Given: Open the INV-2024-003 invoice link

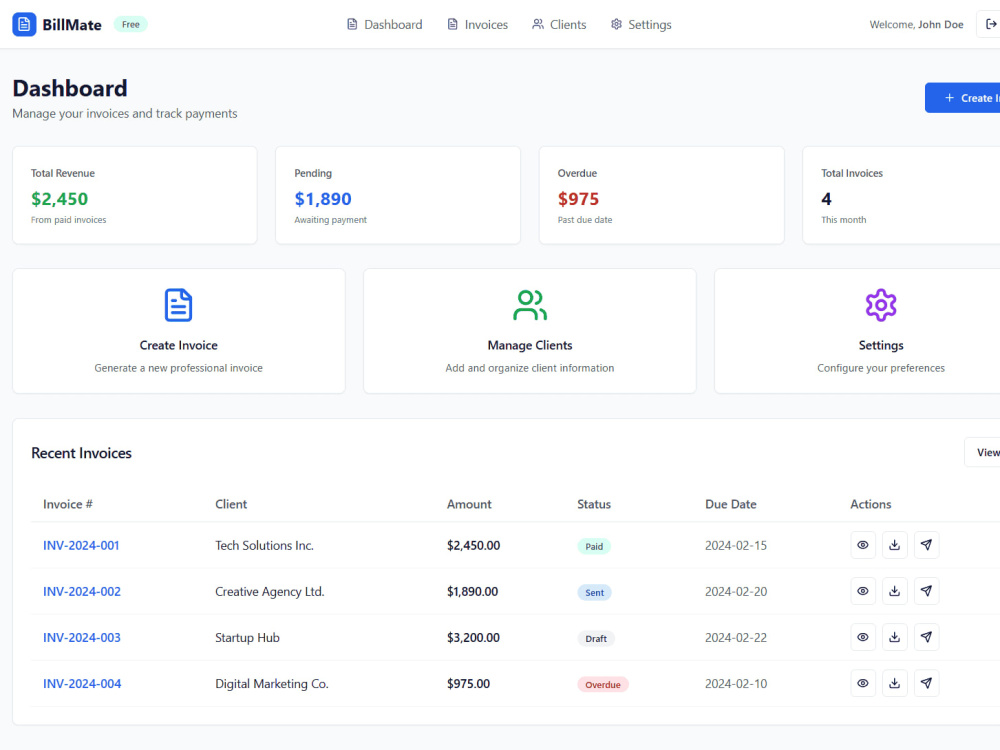Looking at the screenshot, I should tap(82, 637).
